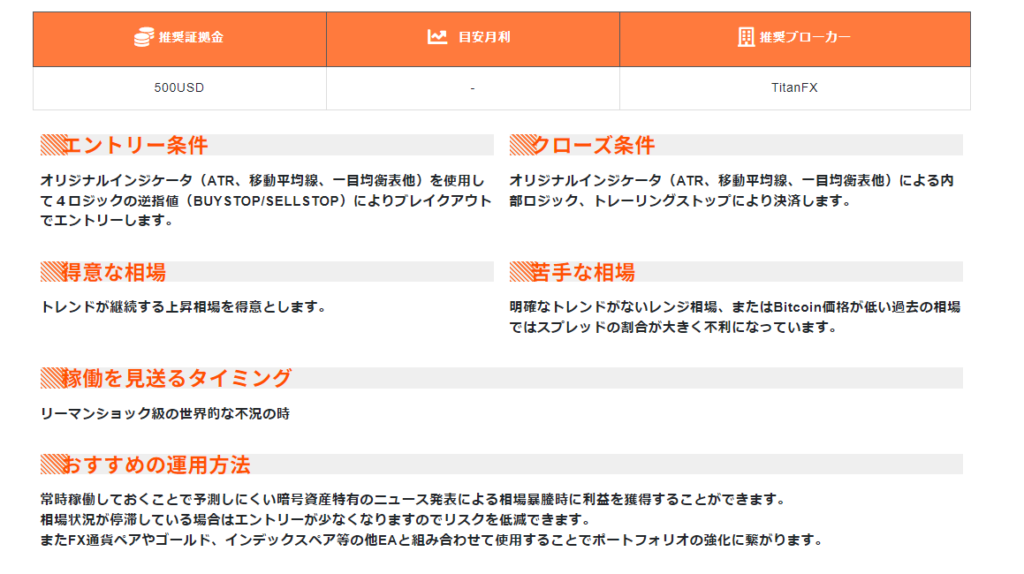The image size is (1024, 574).
Task: Select the 推奨証拠金 header label
Action: click(x=191, y=37)
